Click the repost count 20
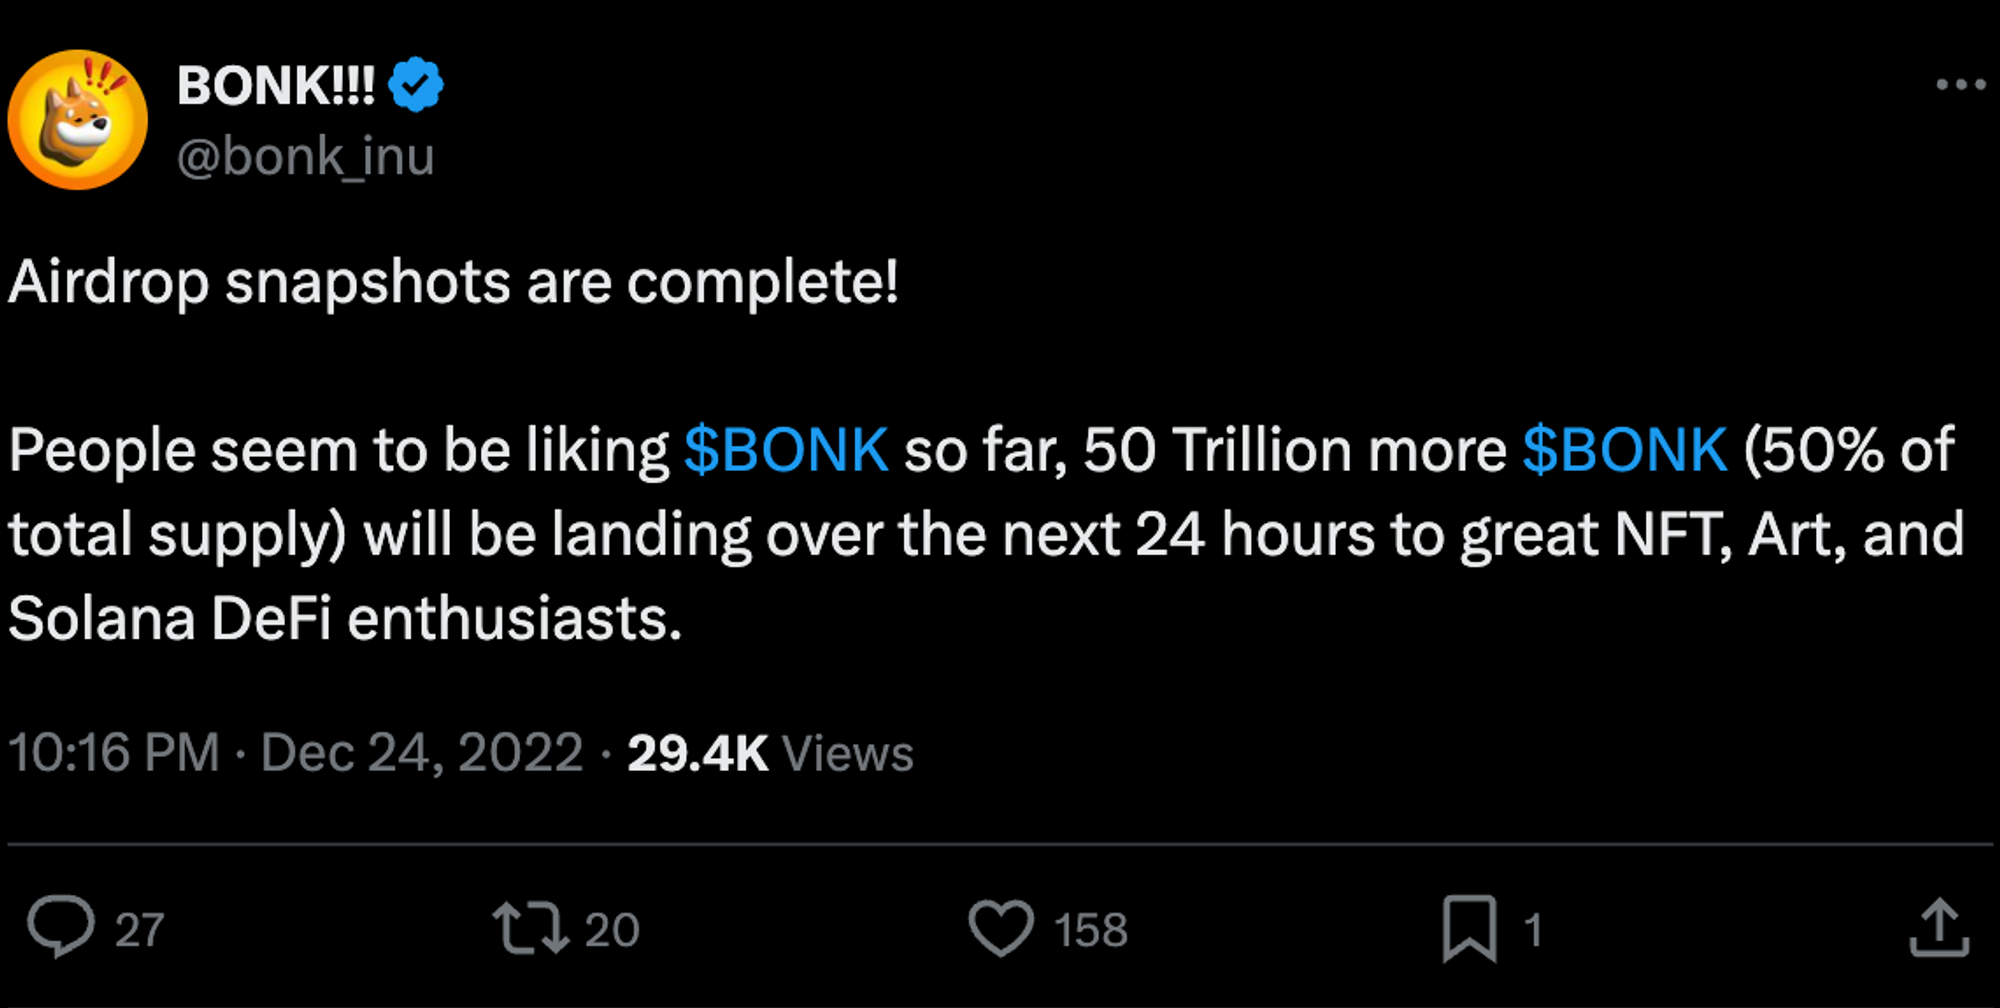Image resolution: width=2000 pixels, height=1008 pixels. pos(611,930)
